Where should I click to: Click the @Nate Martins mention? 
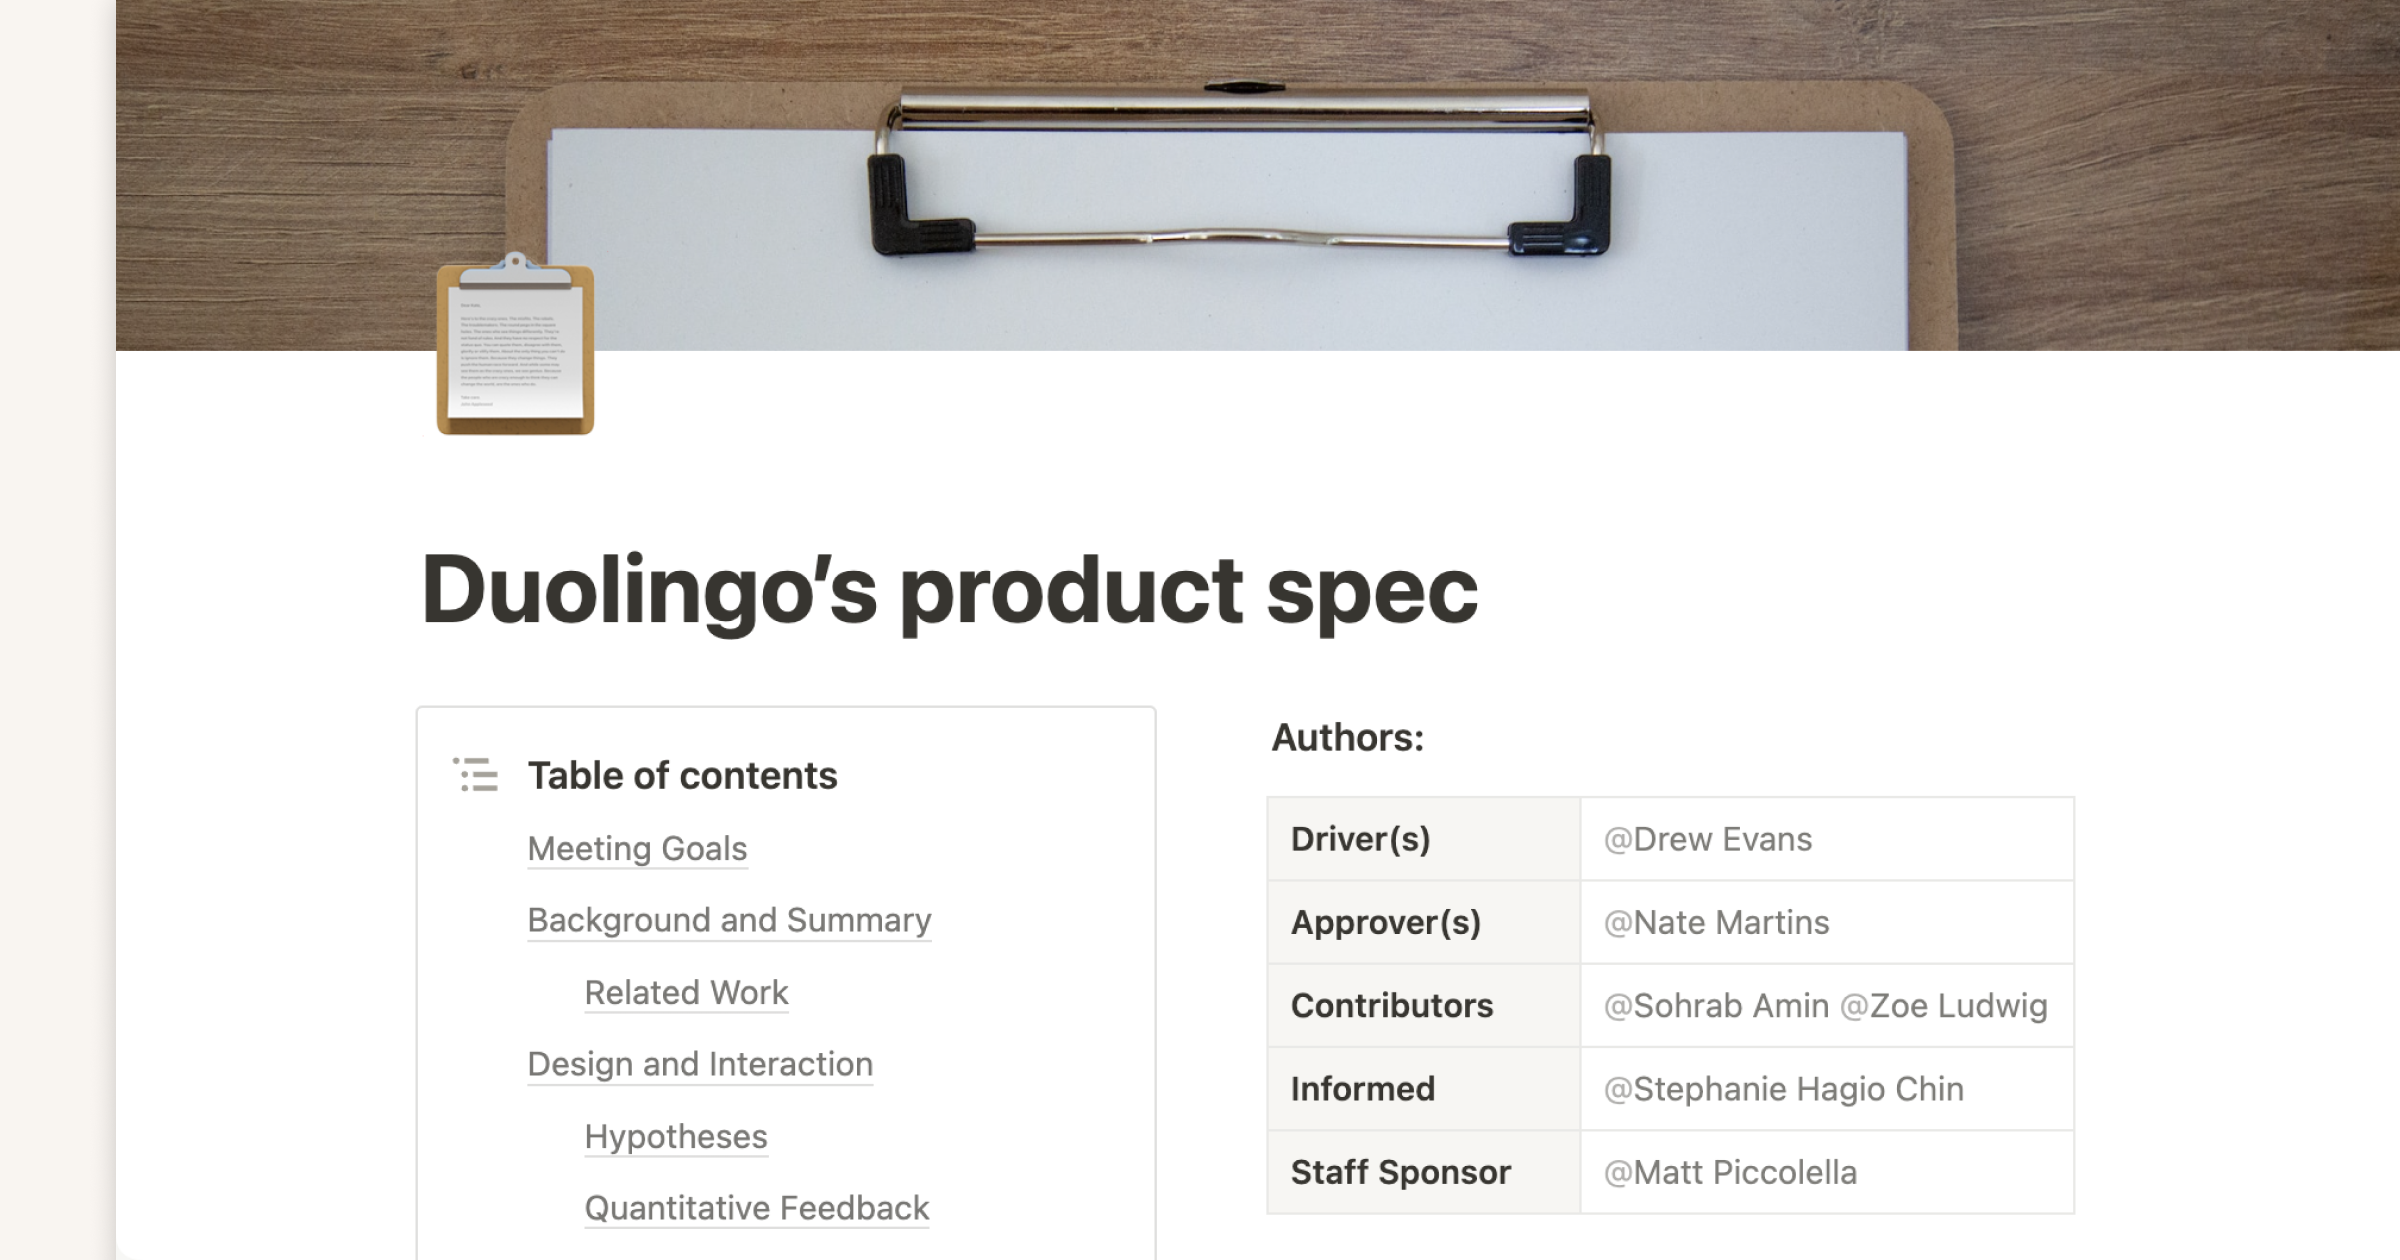(x=1716, y=922)
